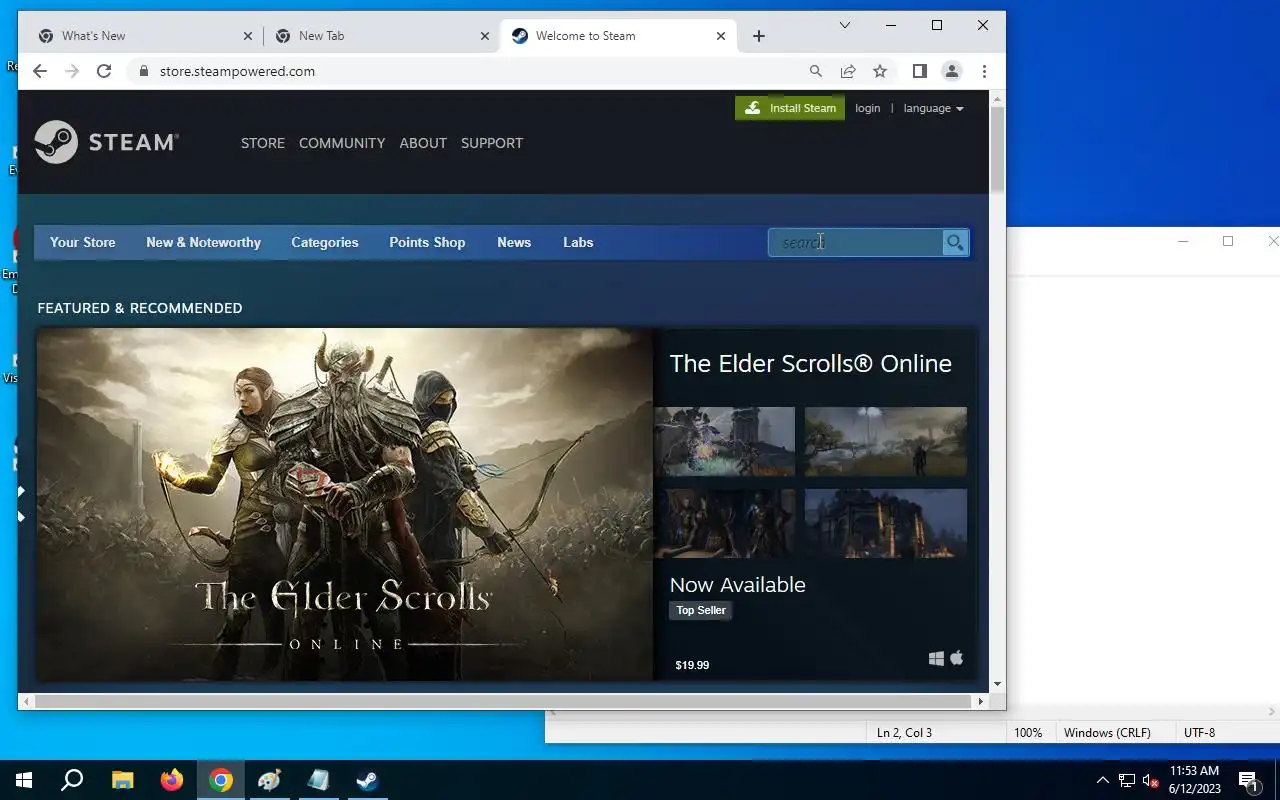This screenshot has height=800, width=1280.
Task: Open Steam app from the taskbar
Action: pyautogui.click(x=367, y=780)
